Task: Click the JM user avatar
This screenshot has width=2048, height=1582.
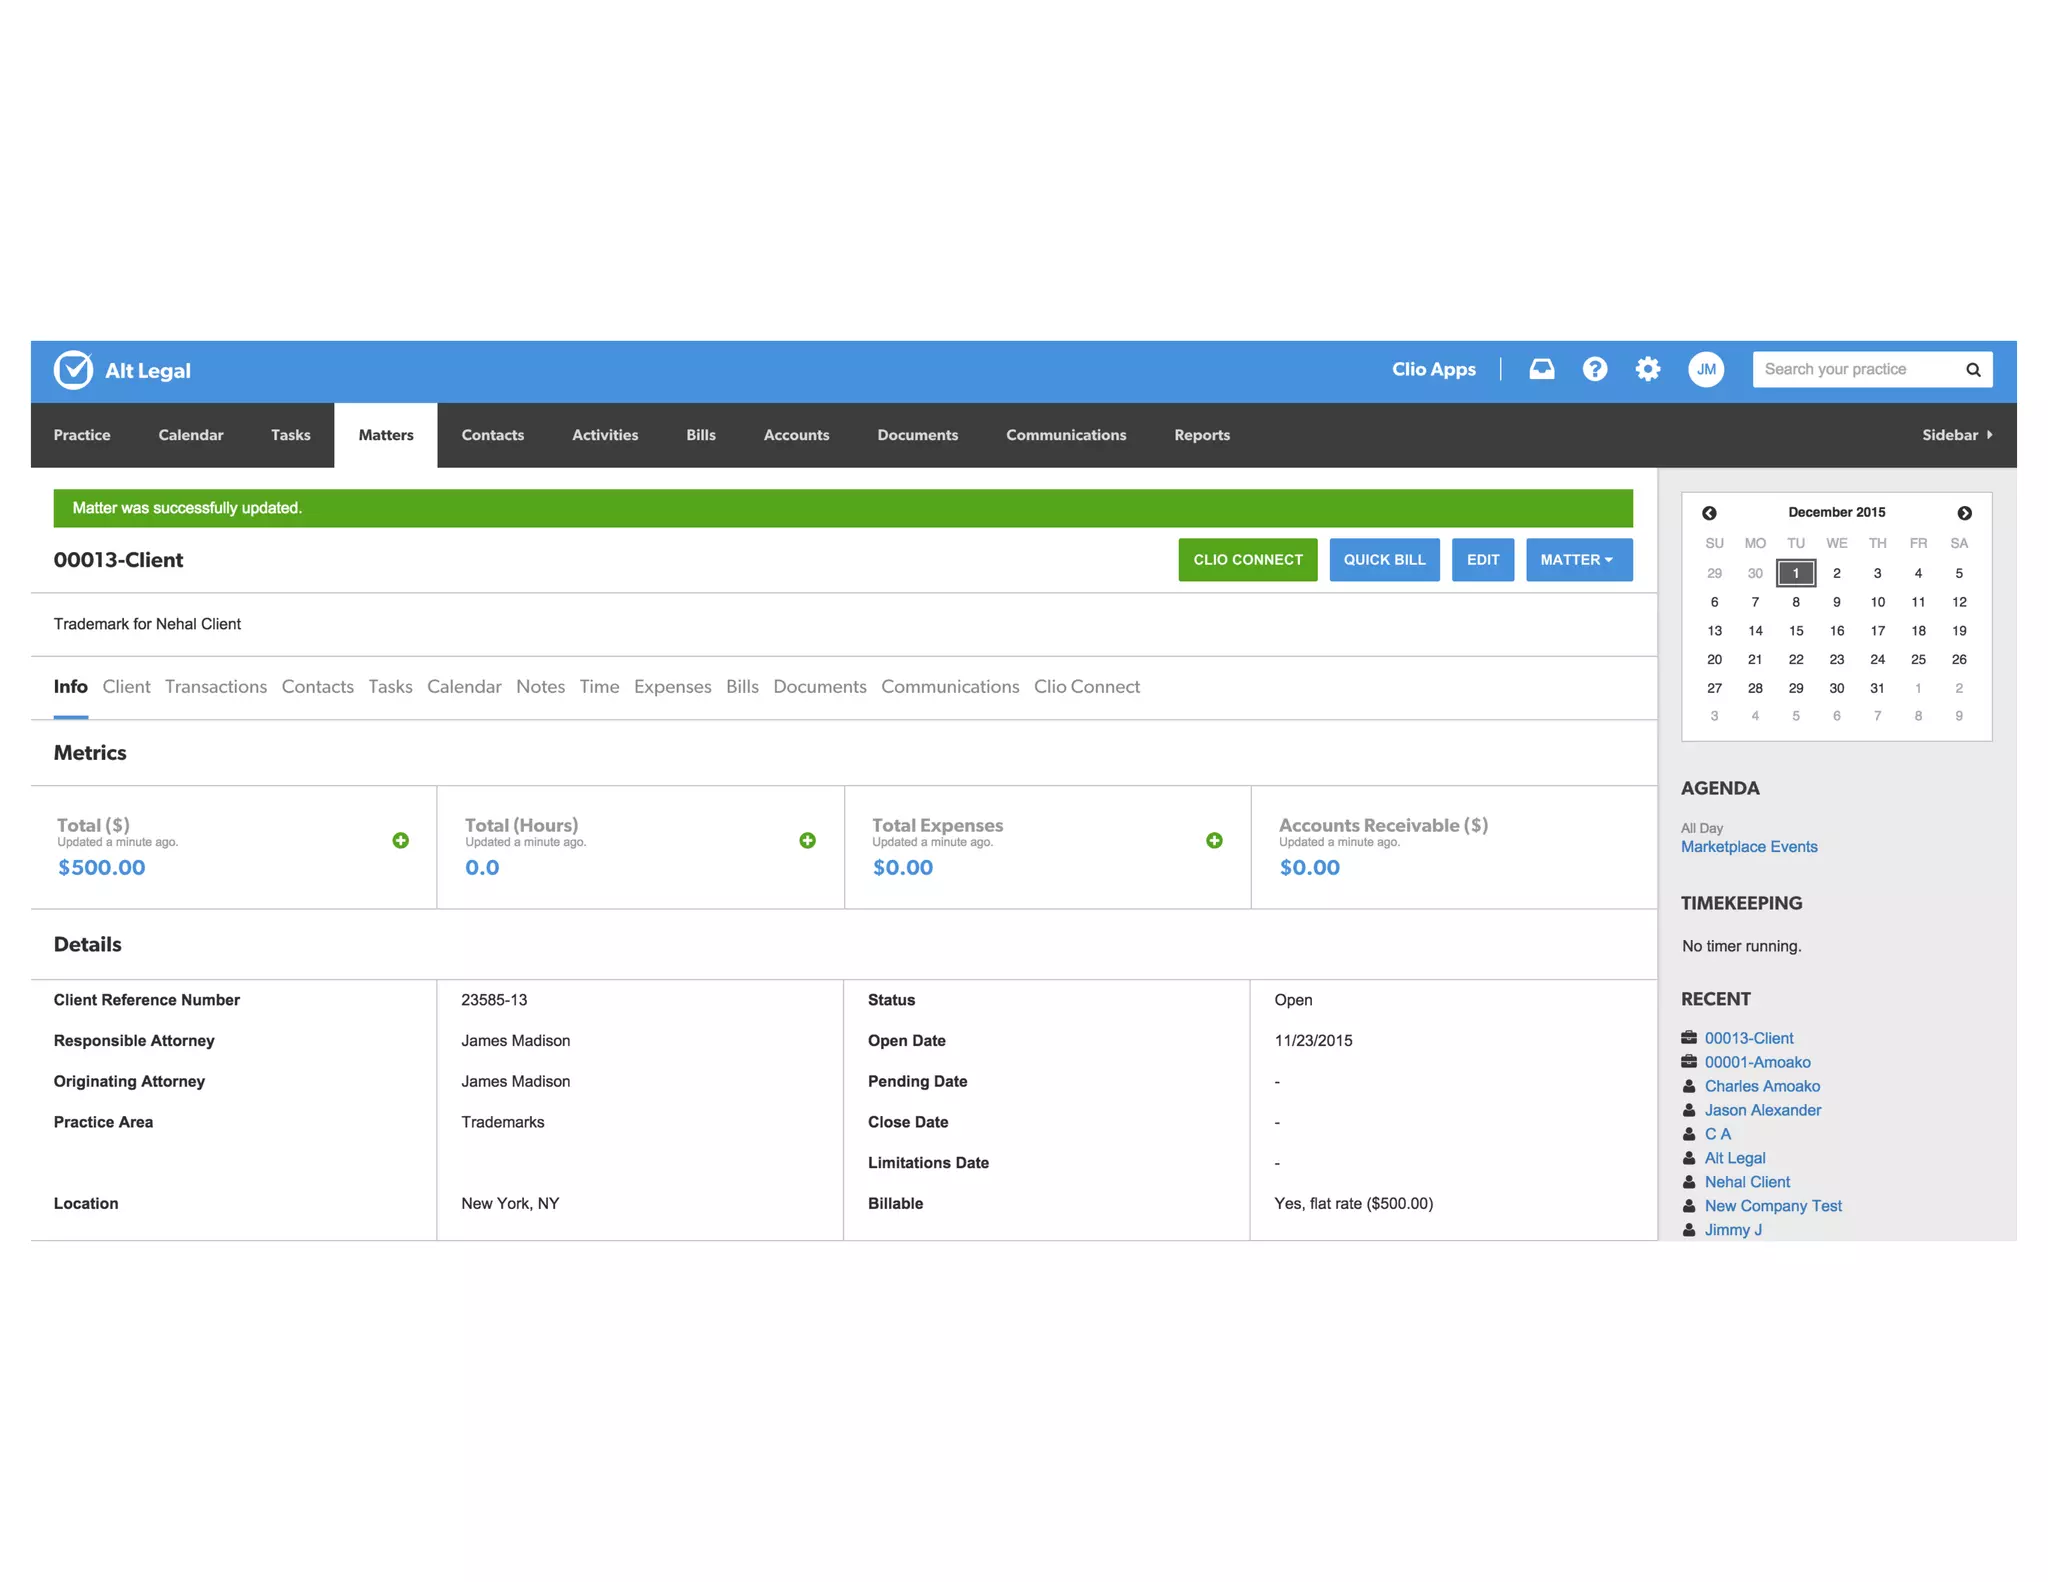Action: point(1705,369)
